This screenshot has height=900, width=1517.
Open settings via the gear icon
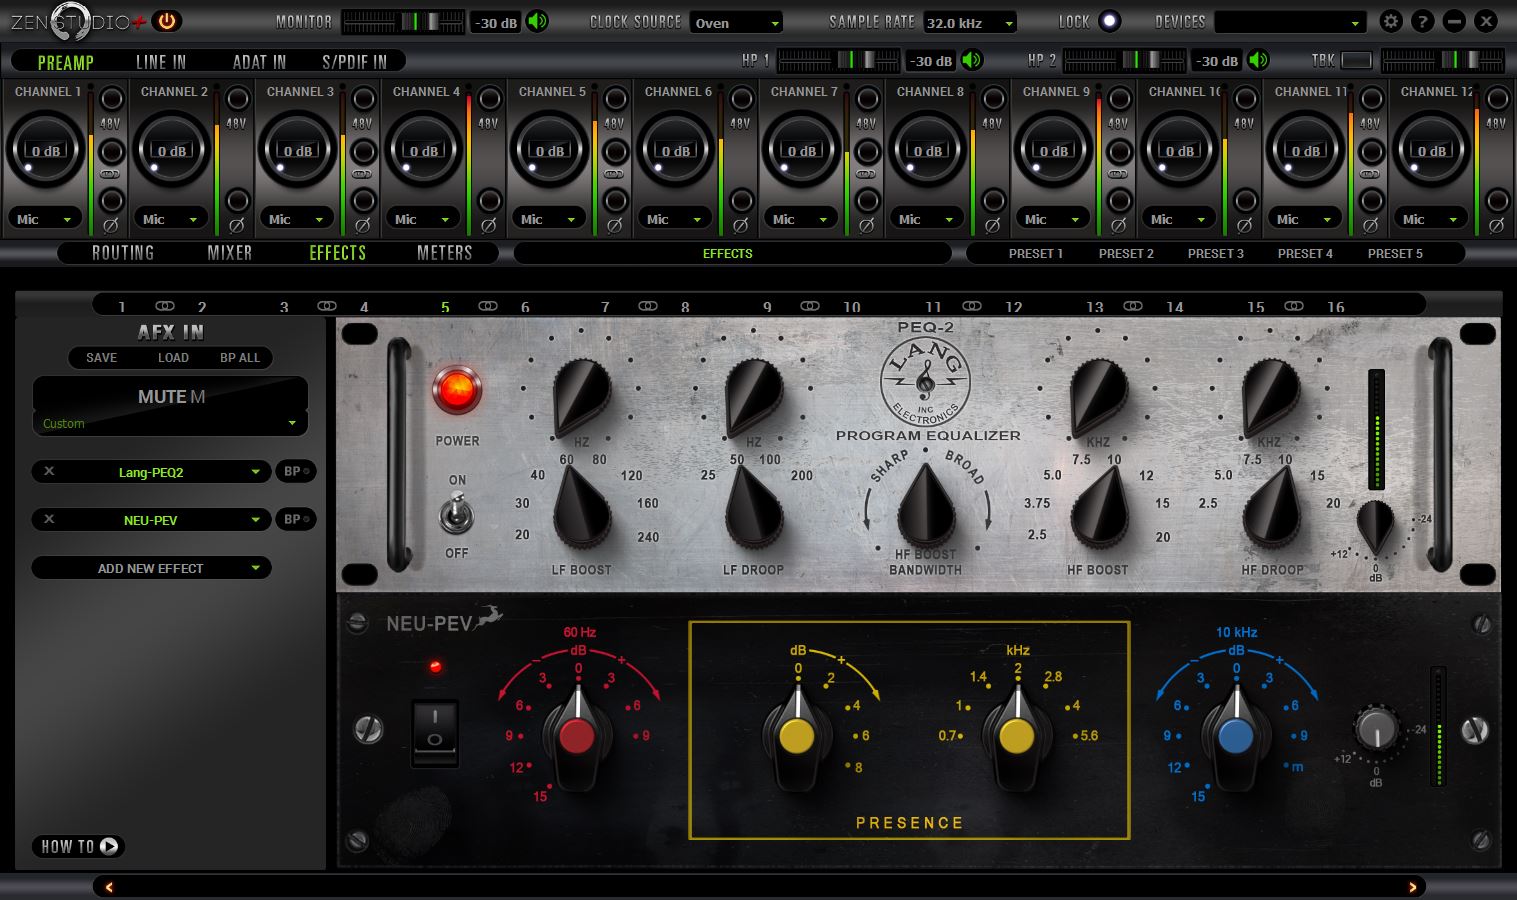click(1390, 21)
